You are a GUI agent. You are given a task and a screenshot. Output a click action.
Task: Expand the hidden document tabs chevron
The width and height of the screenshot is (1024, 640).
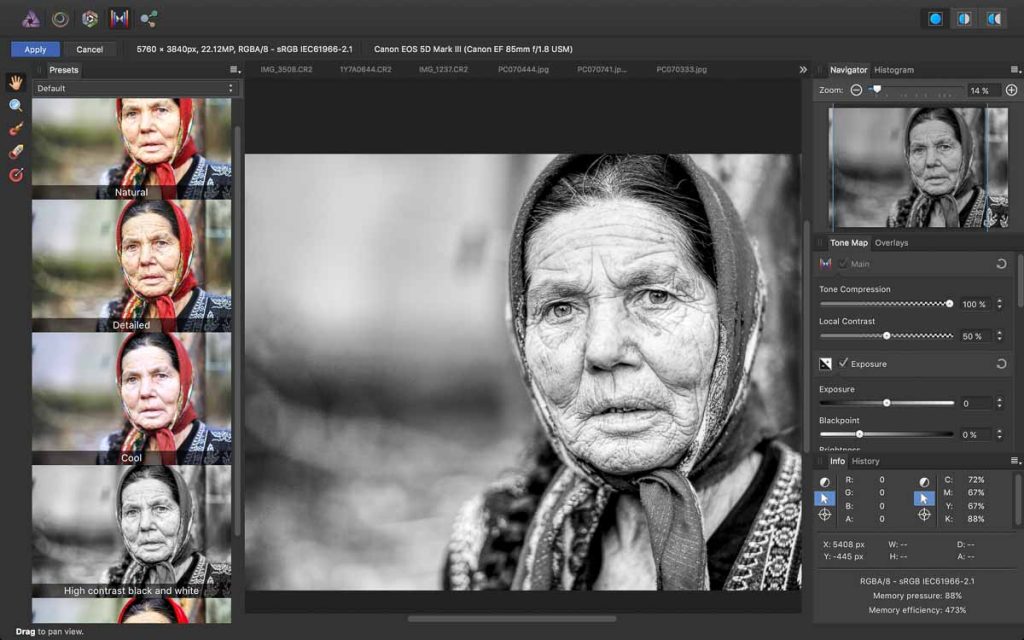pyautogui.click(x=803, y=70)
